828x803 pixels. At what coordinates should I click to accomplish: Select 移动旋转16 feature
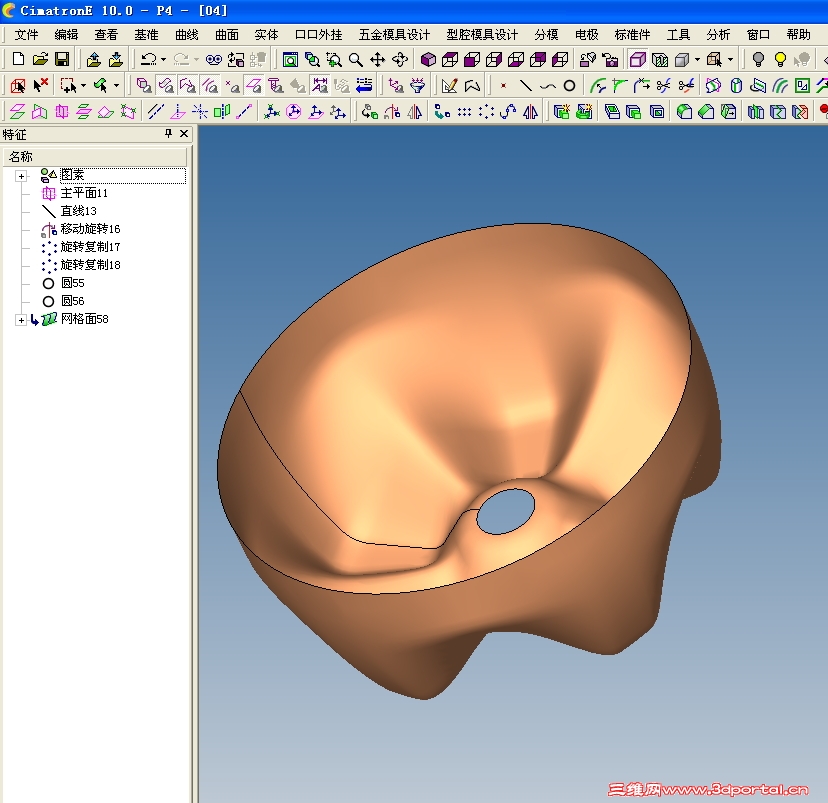[90, 229]
